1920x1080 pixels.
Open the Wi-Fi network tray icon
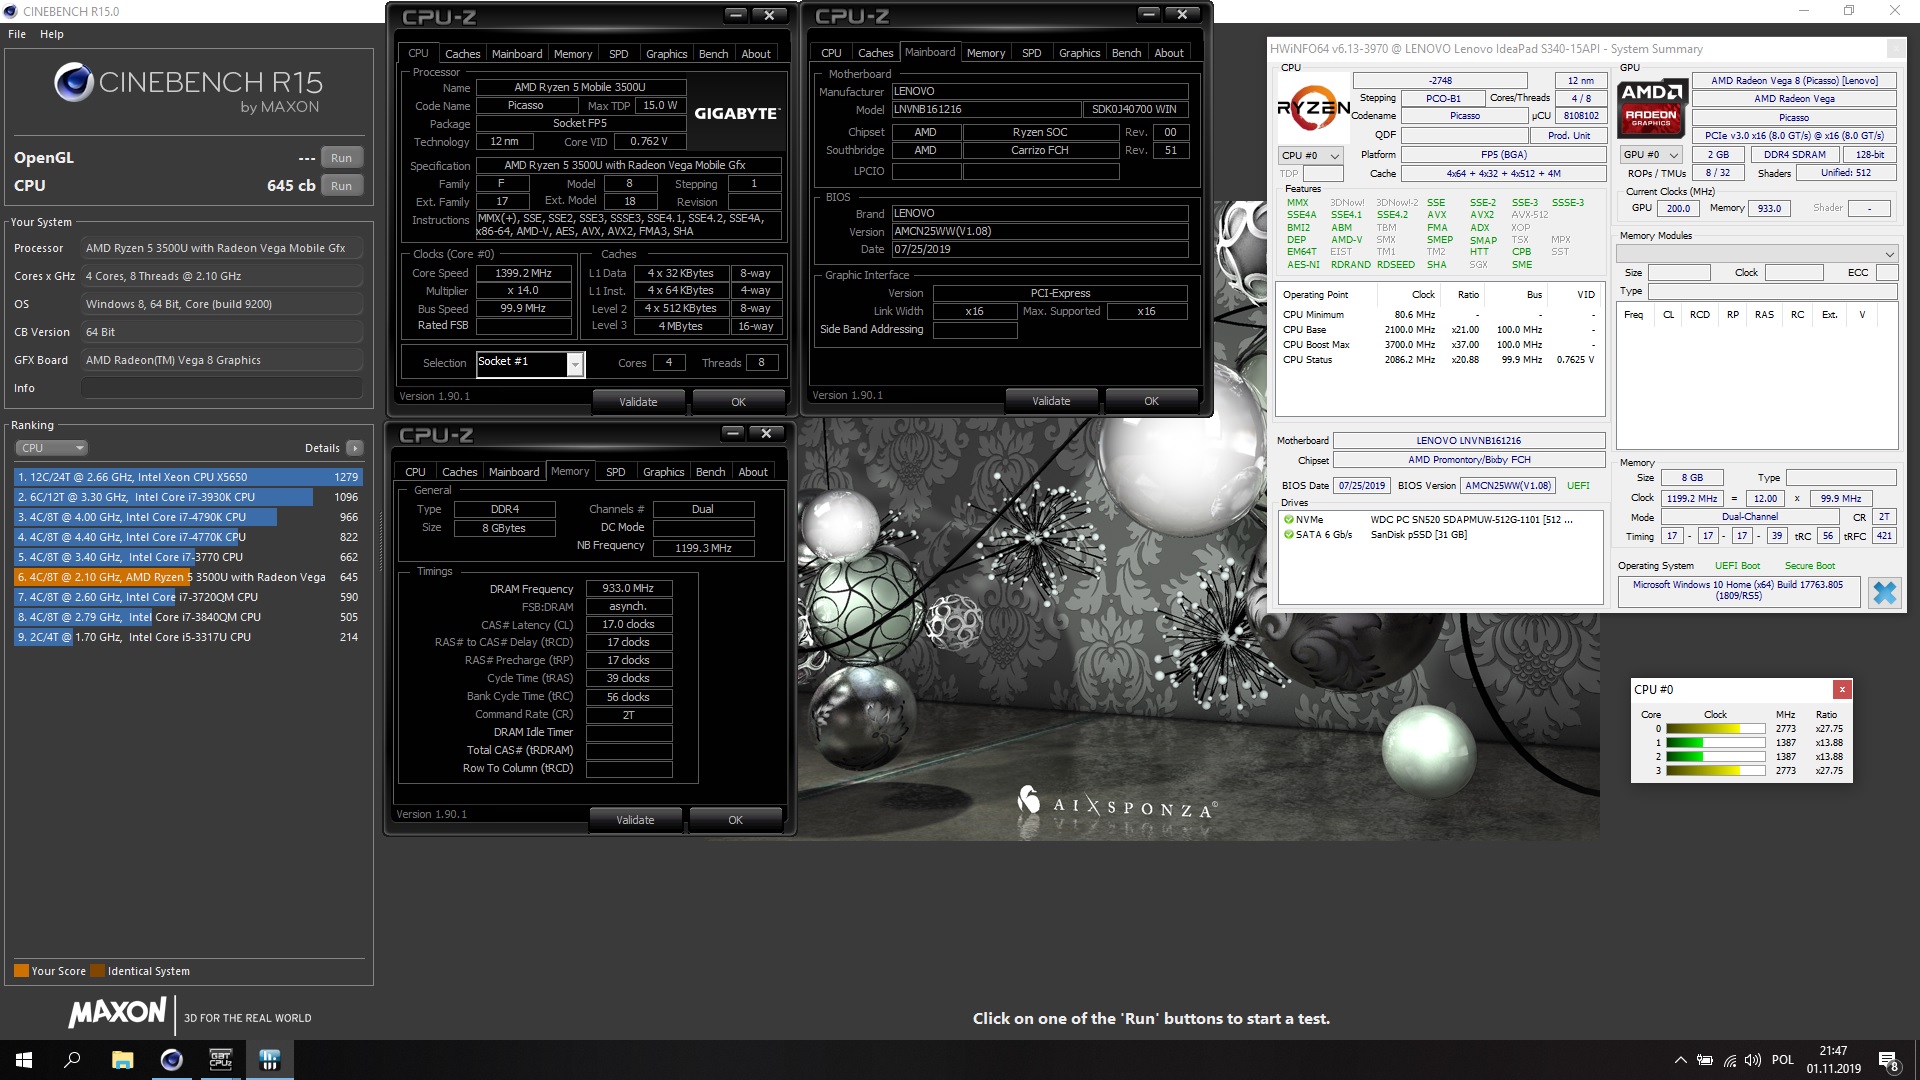click(1729, 1060)
